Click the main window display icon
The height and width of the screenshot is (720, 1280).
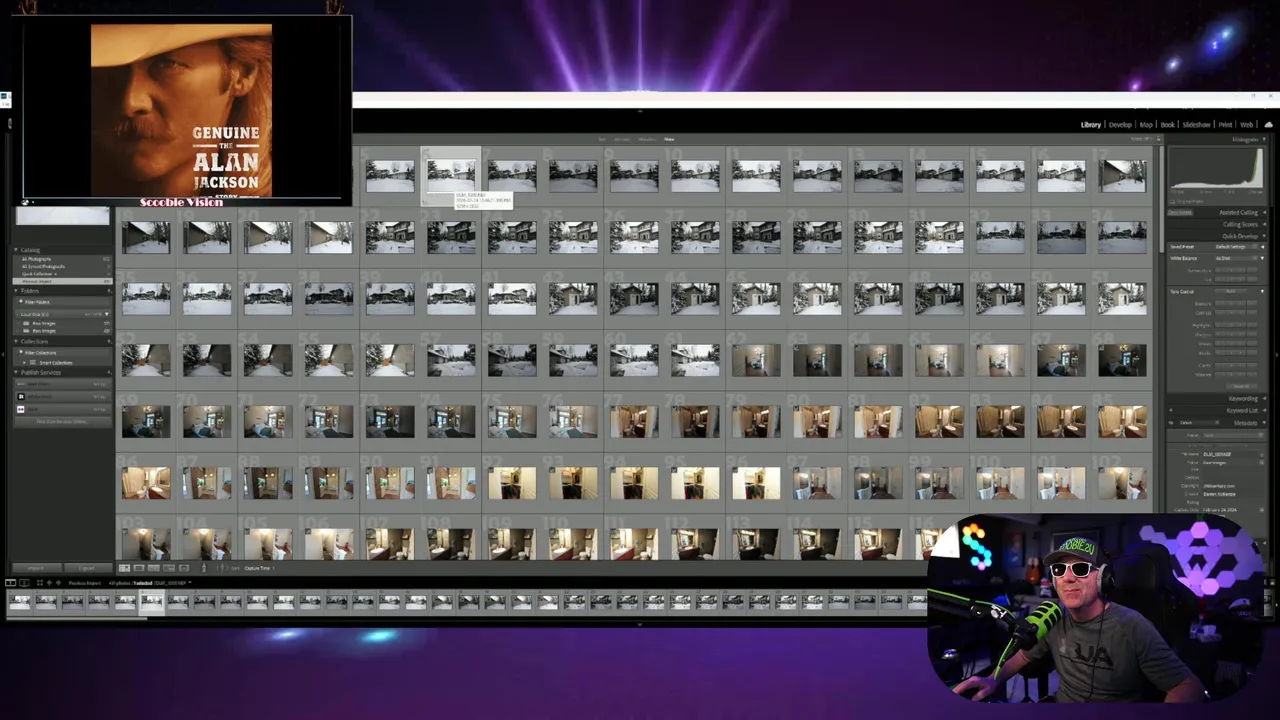click(x=10, y=582)
